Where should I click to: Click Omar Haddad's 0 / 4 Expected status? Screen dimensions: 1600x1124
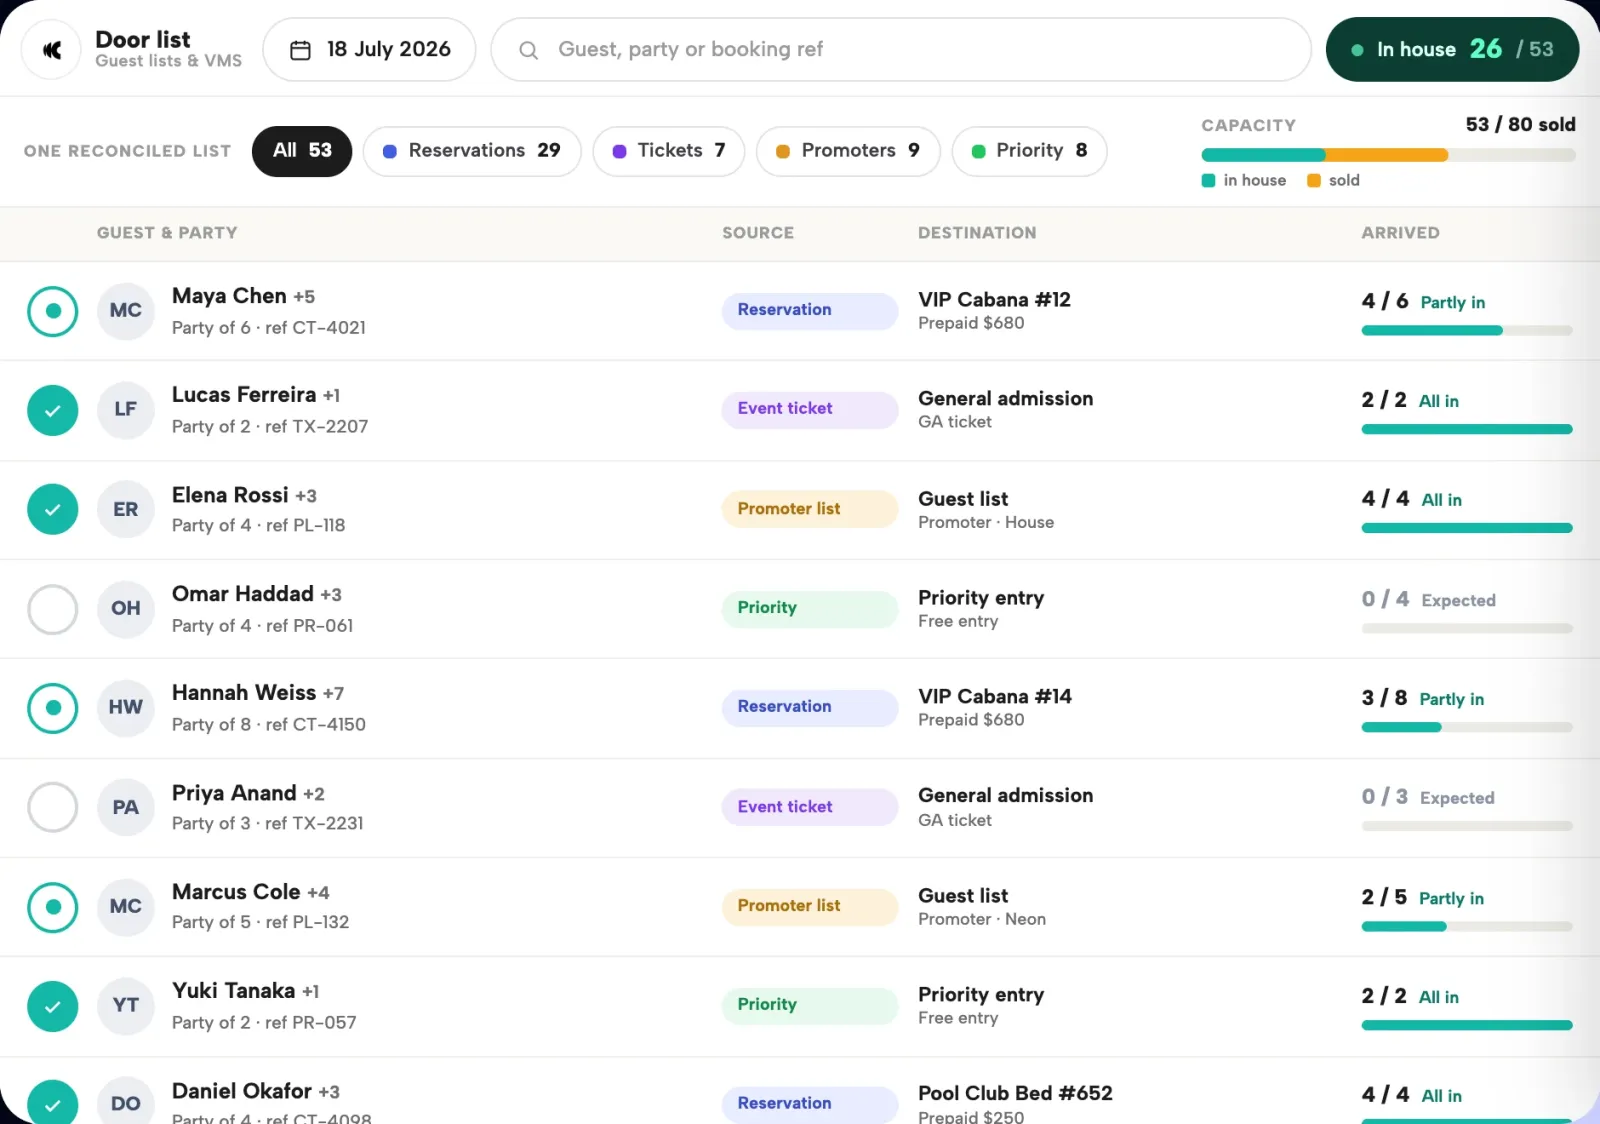click(x=1428, y=600)
